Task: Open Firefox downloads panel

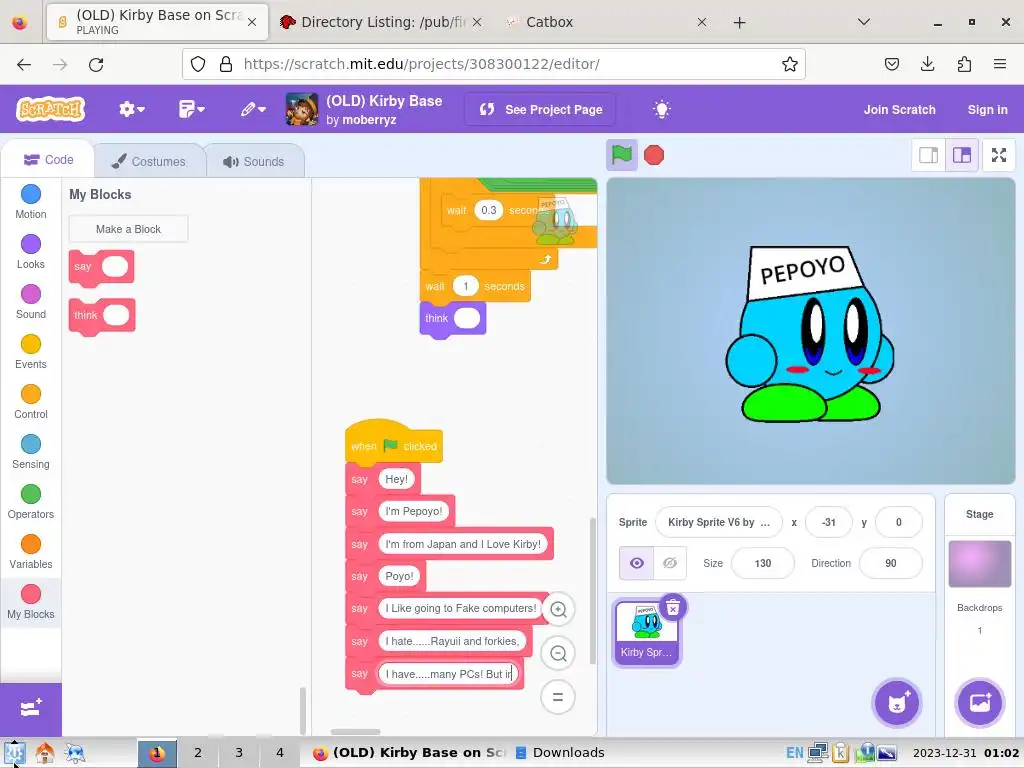Action: 927,64
